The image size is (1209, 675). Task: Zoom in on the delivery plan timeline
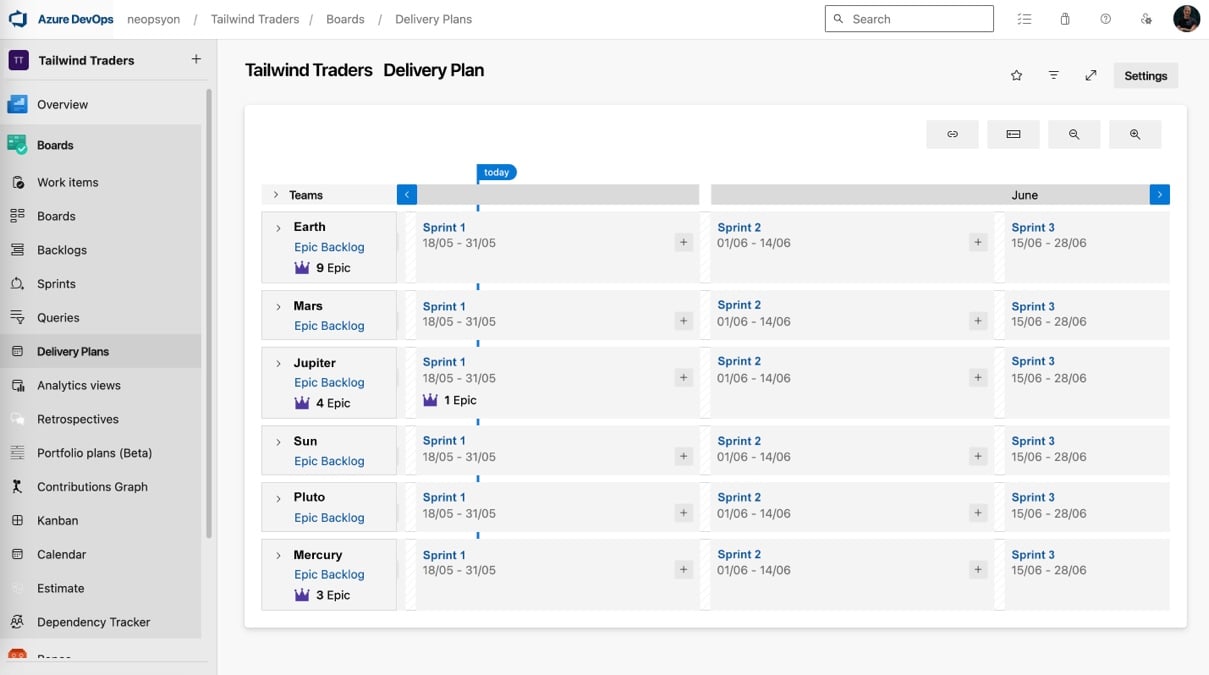(1135, 133)
